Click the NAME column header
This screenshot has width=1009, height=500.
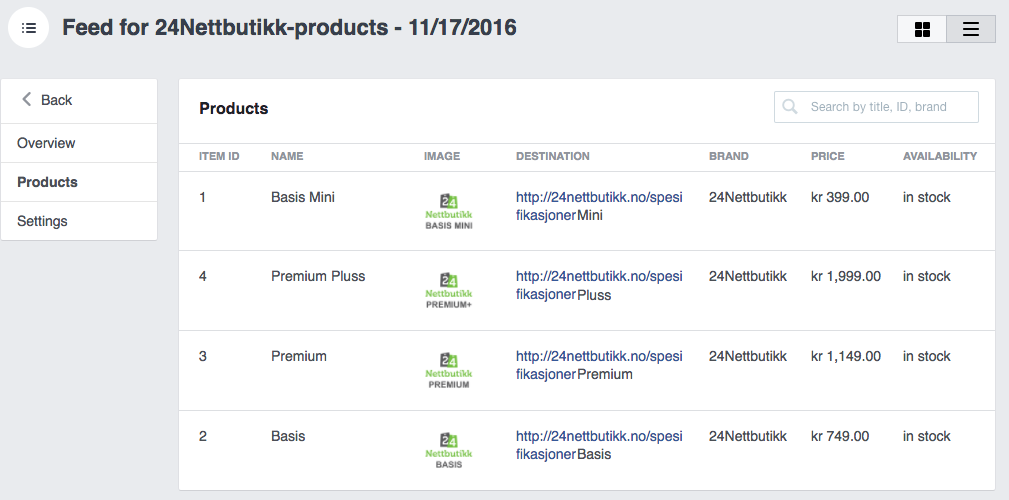click(x=287, y=156)
